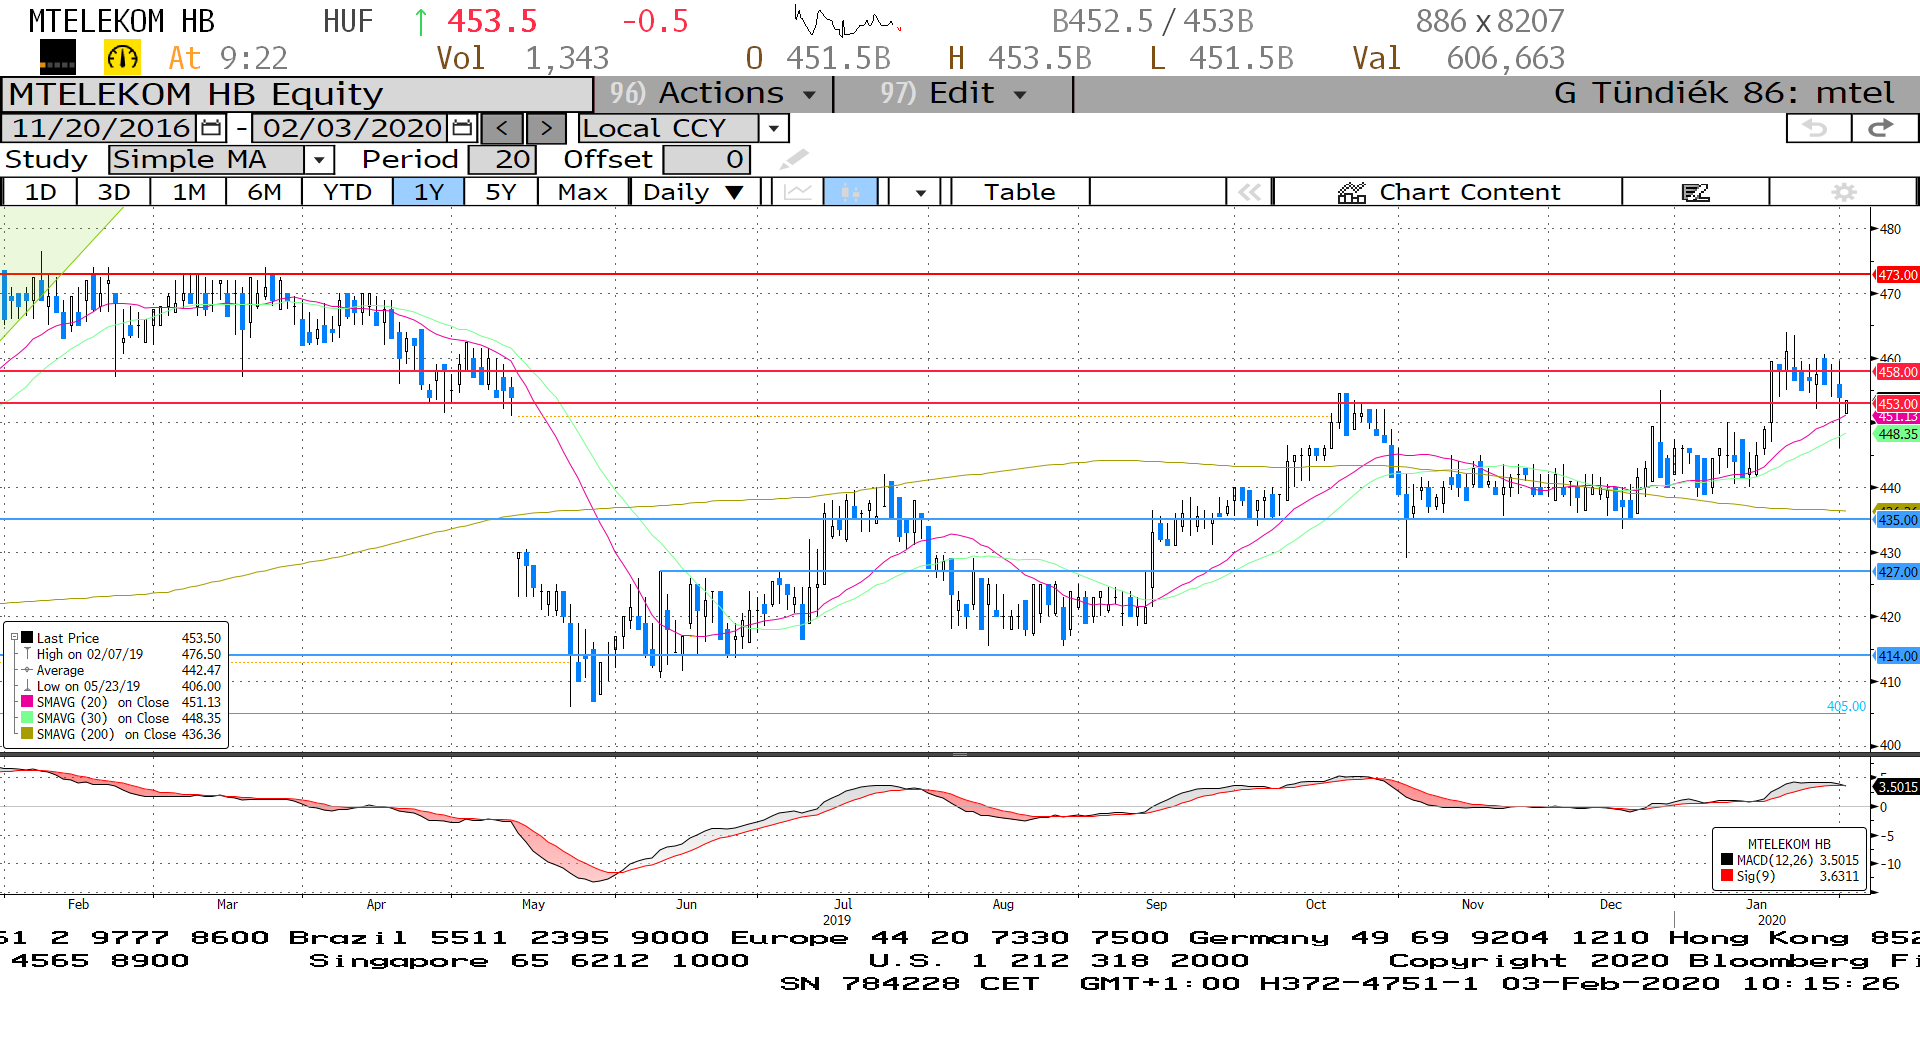Click the Low on 05/23/19 legend row
The height and width of the screenshot is (1039, 1920).
122,686
